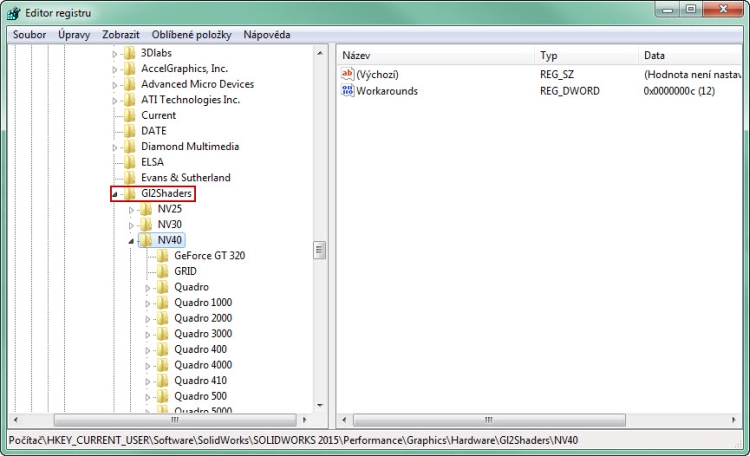Click the NV25 folder icon
This screenshot has height=456, width=750.
click(146, 209)
